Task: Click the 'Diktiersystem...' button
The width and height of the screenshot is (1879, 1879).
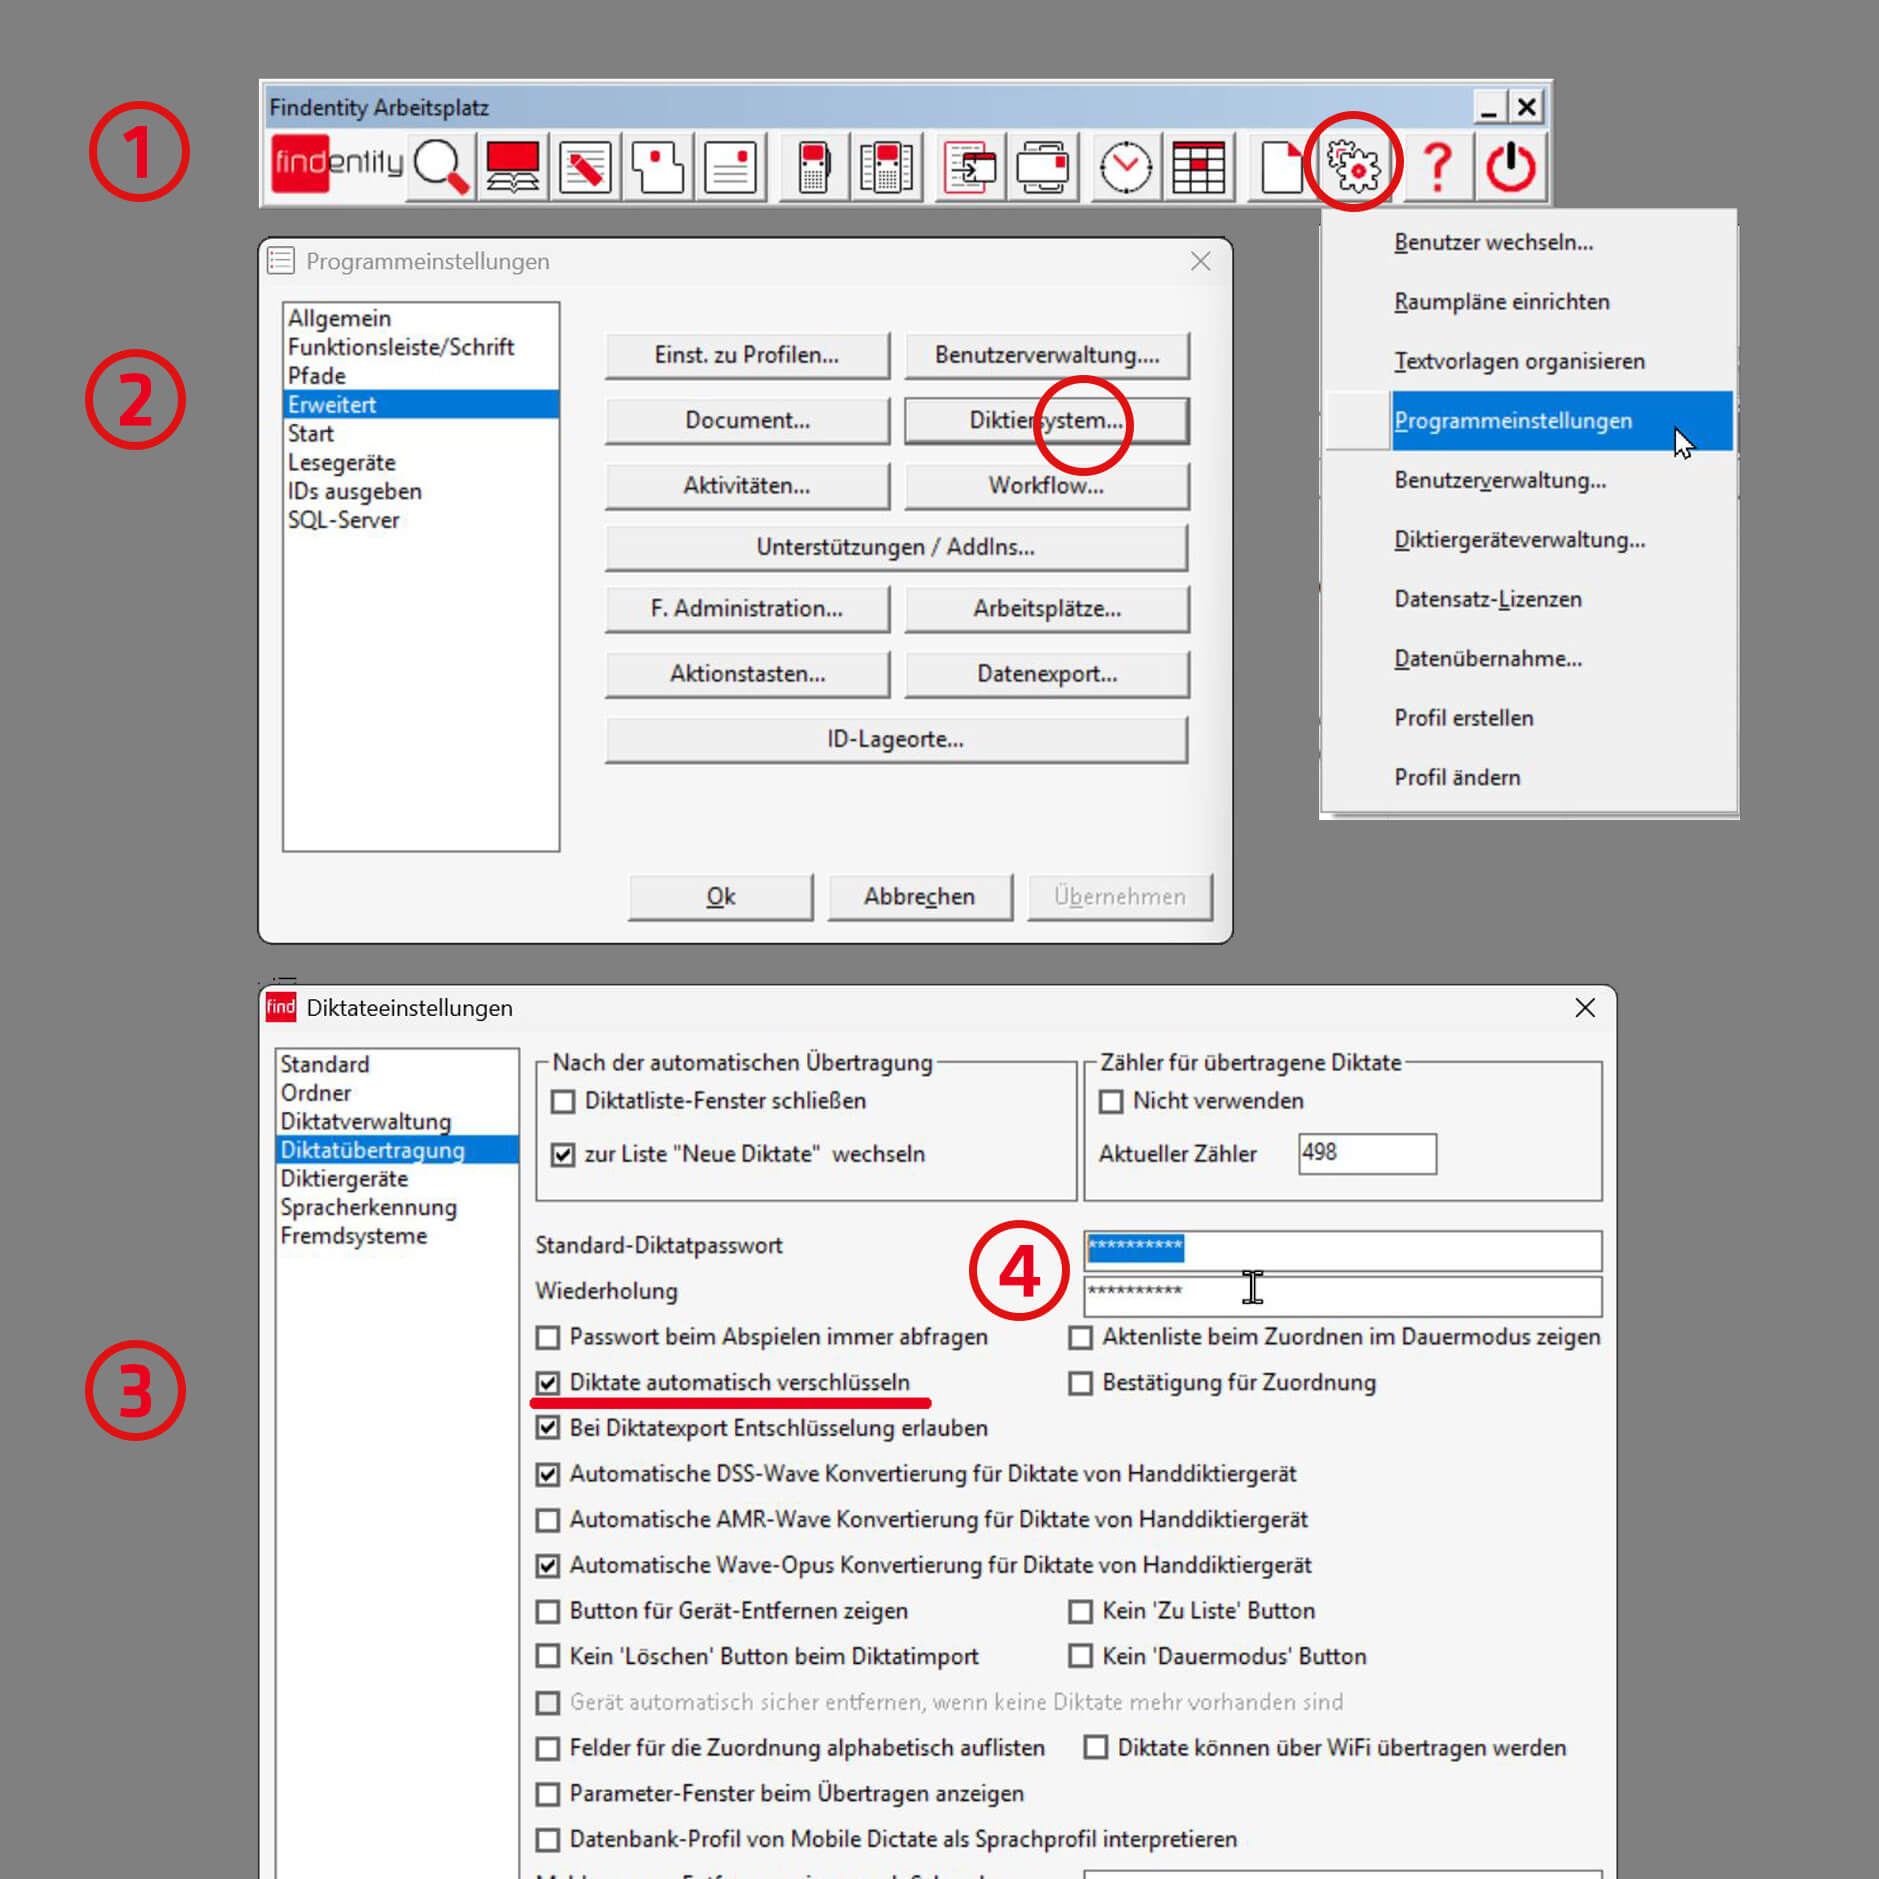Action: pos(1046,421)
